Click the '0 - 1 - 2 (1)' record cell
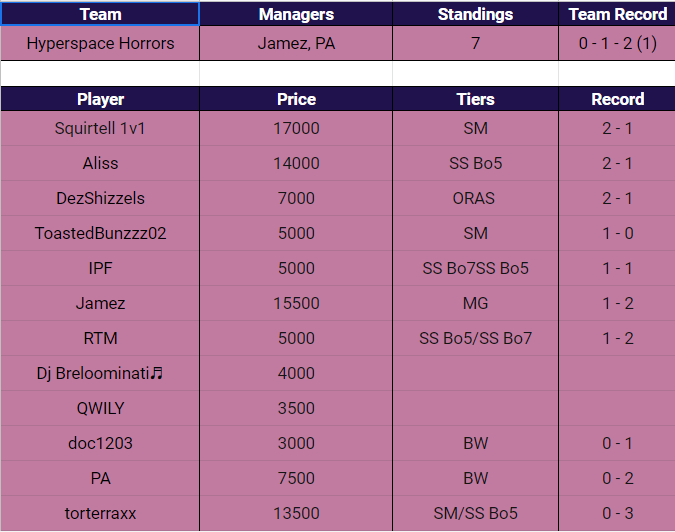This screenshot has height=532, width=675. [x=617, y=44]
